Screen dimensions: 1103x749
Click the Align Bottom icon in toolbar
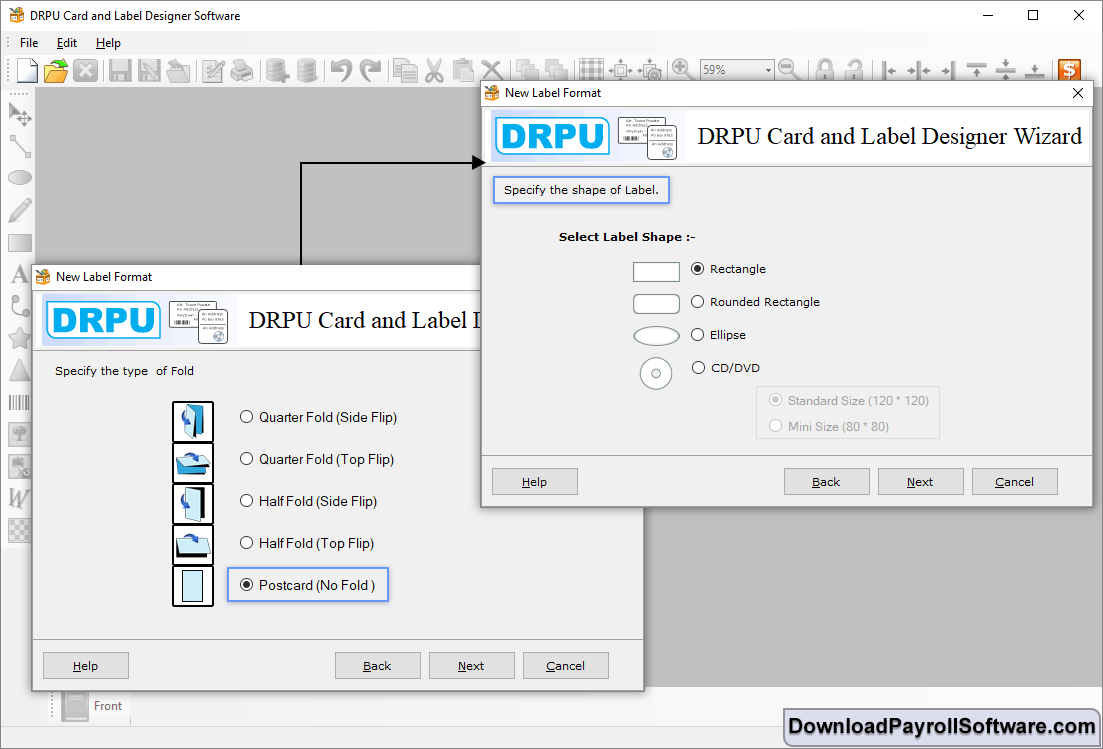(1035, 70)
